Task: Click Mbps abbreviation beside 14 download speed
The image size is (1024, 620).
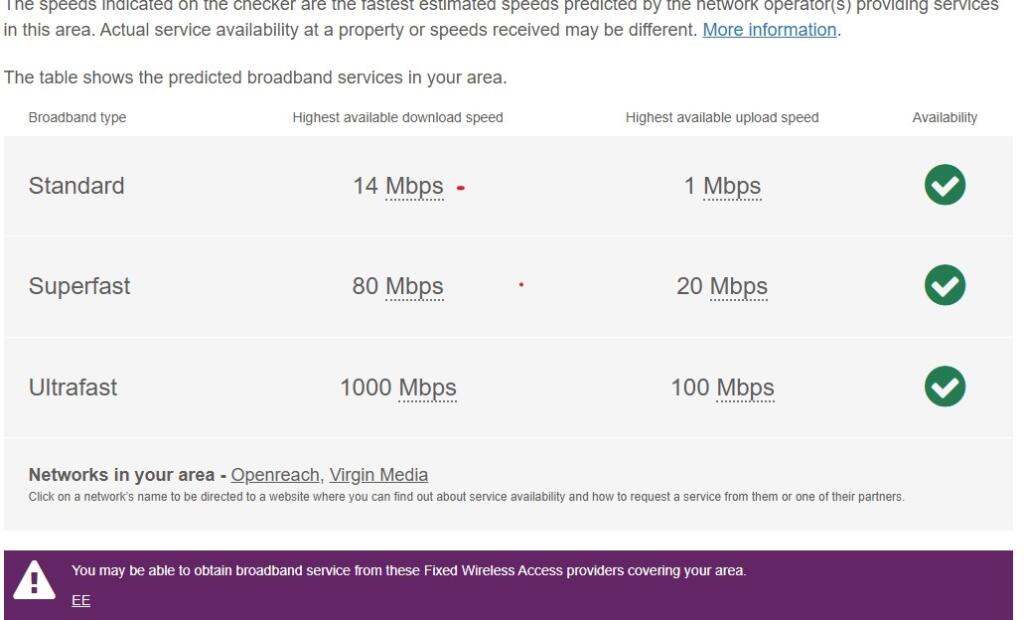Action: 414,186
